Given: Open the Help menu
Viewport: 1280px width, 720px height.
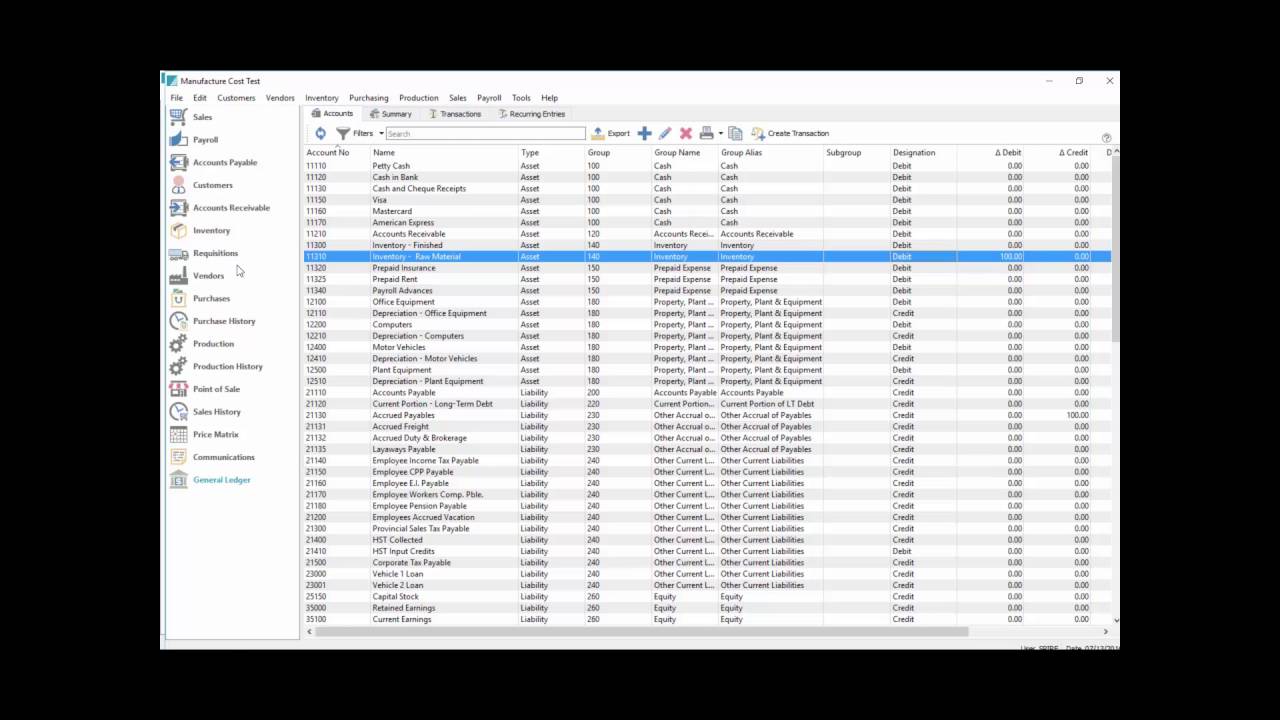Looking at the screenshot, I should tap(550, 98).
